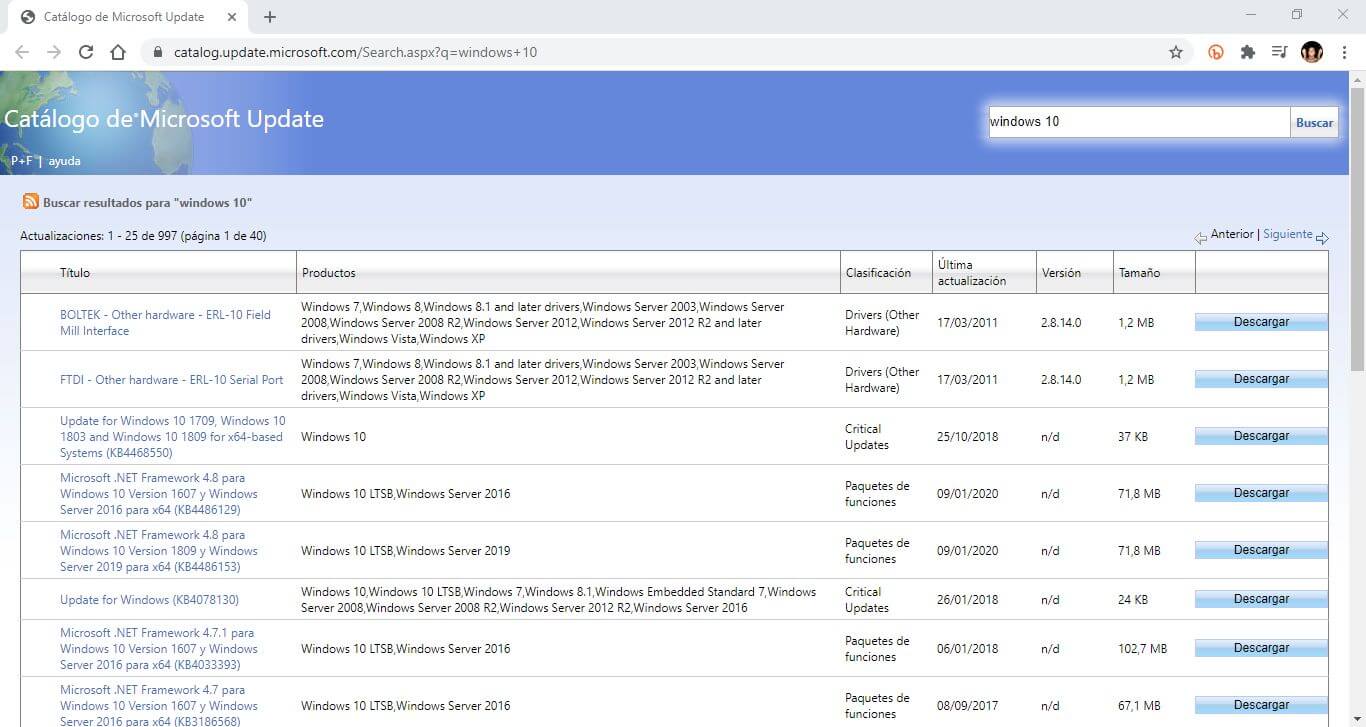Open the .NET Framework 4.8 KB4486129 link
The image size is (1366, 727).
point(159,494)
